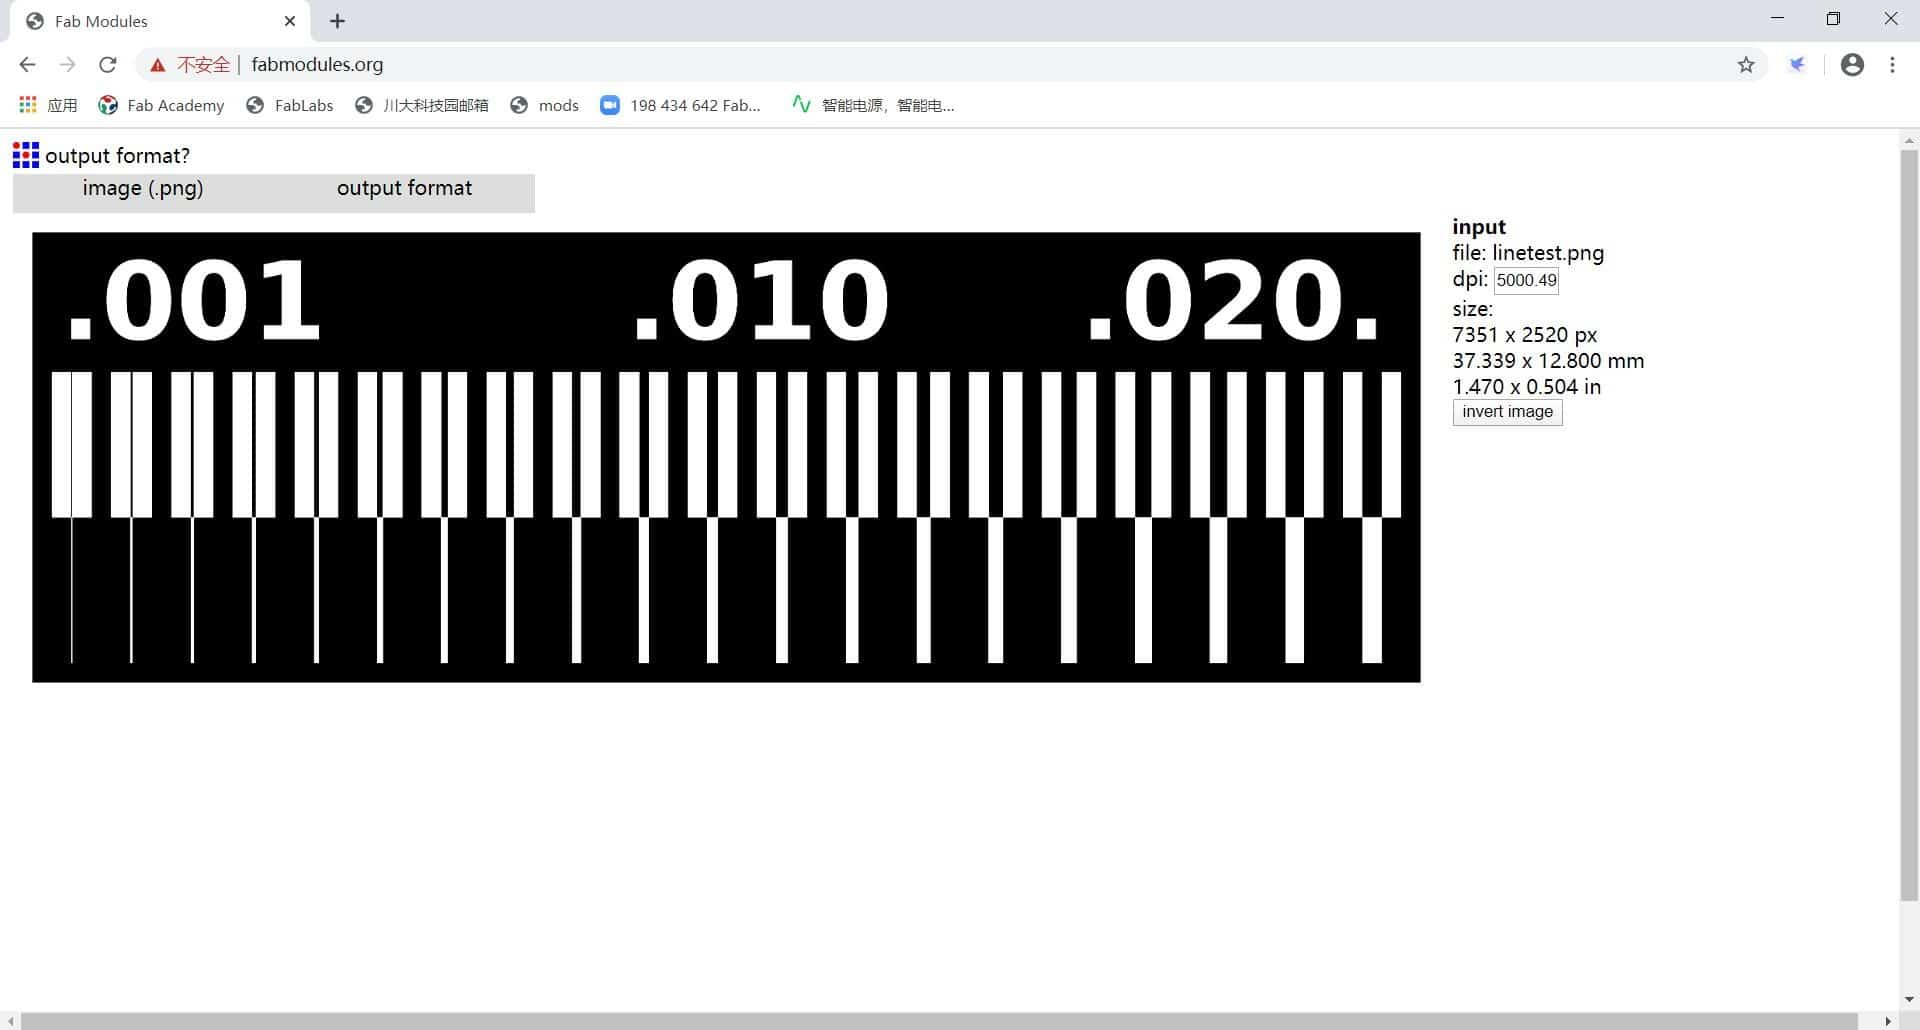Click the invert image button

pos(1507,412)
